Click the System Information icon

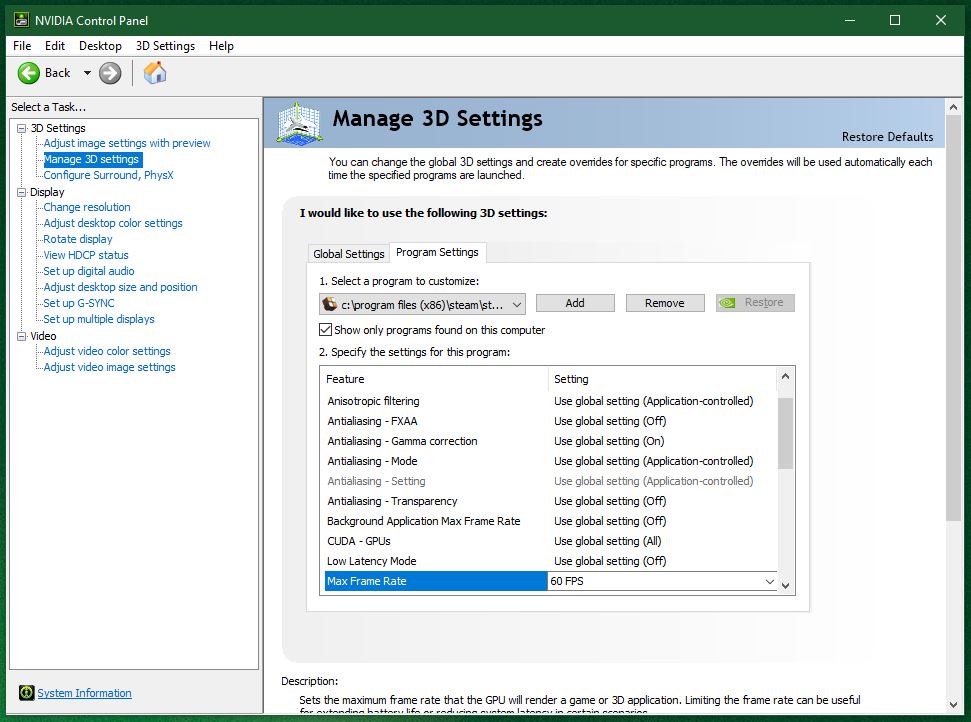[x=26, y=693]
